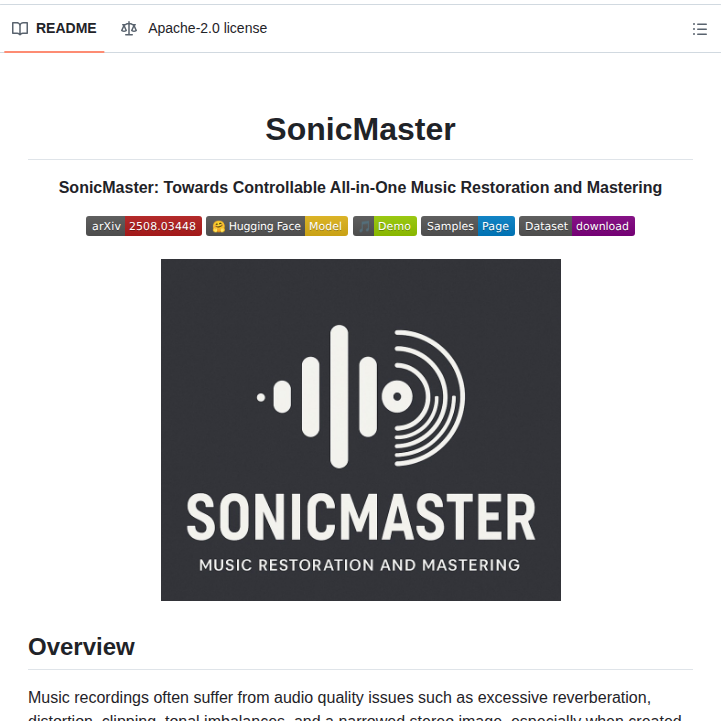
Task: Open the Samples Page badge
Action: point(468,226)
